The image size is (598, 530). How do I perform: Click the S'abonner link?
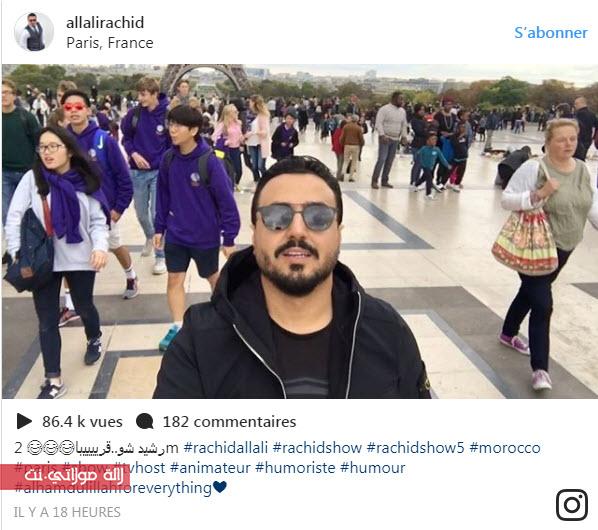(x=551, y=33)
